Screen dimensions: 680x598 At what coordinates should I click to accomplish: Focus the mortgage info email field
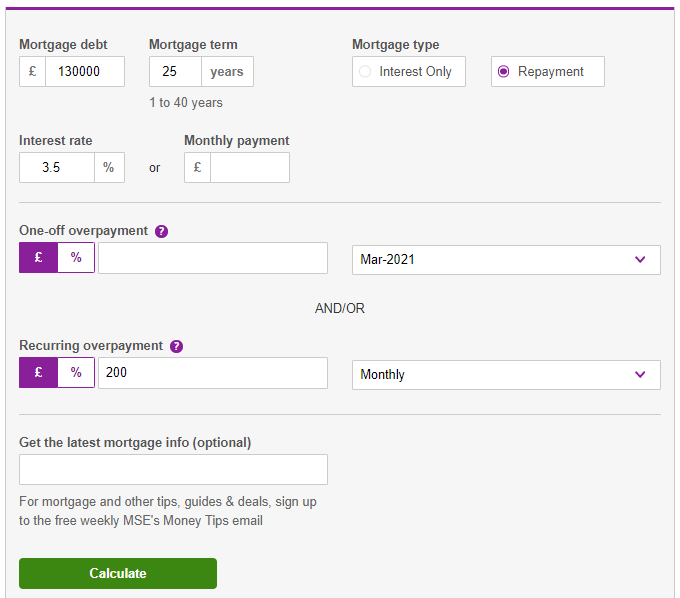pos(173,470)
